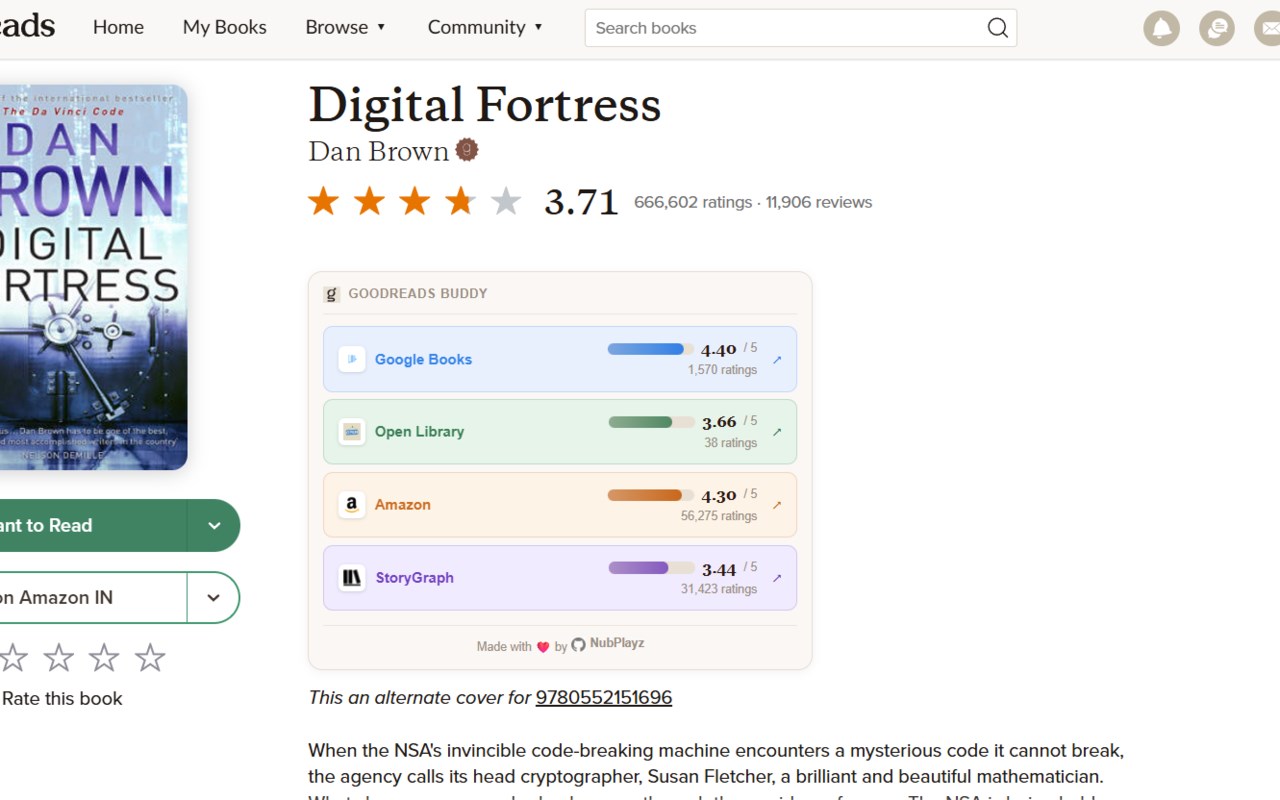Open the Browse dropdown menu

(x=346, y=27)
